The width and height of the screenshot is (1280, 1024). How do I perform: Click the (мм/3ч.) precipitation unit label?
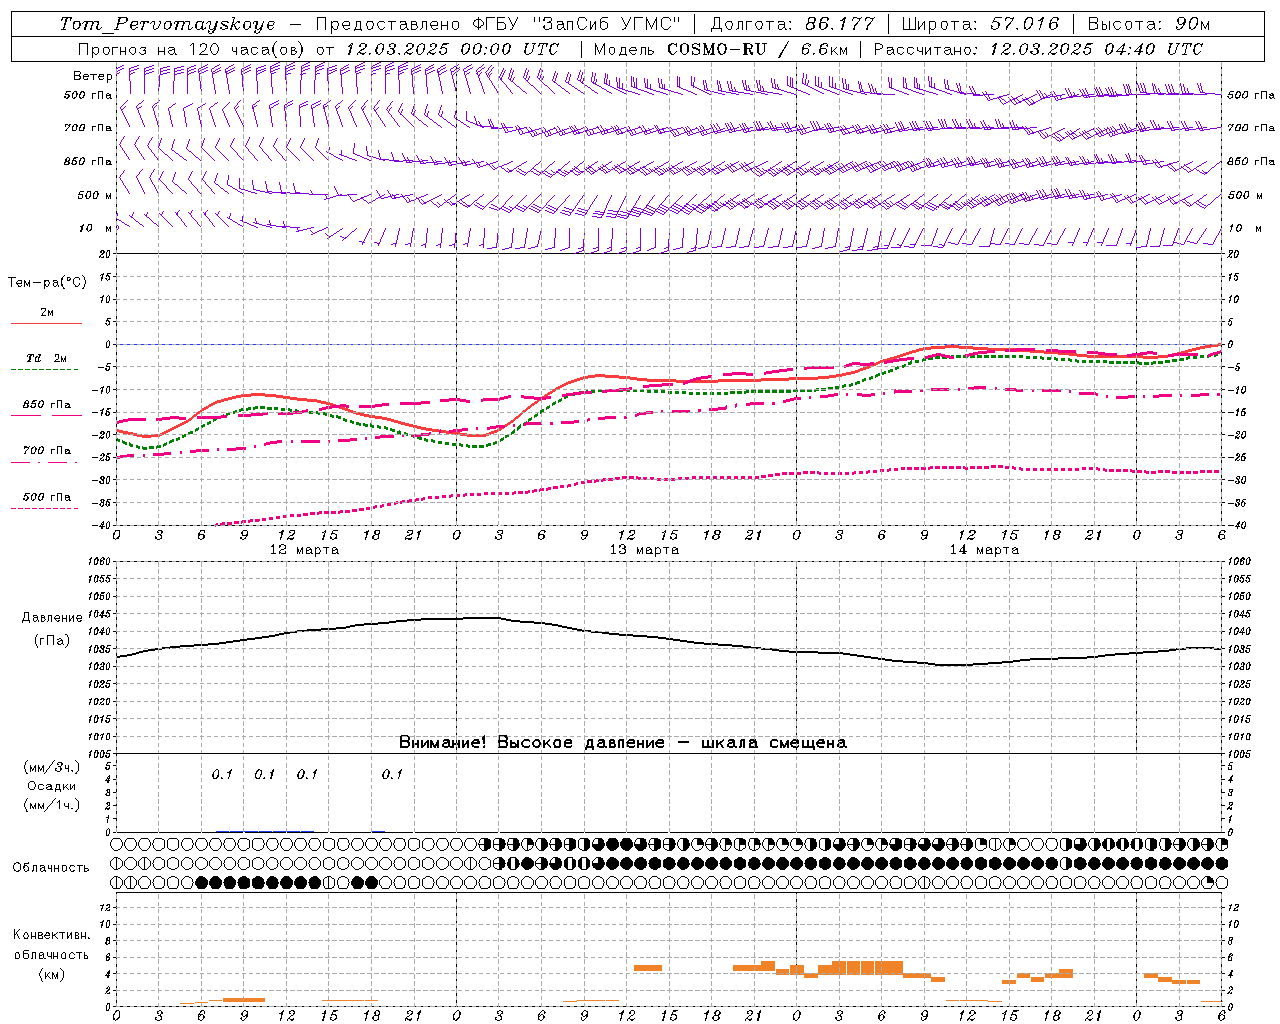tap(52, 768)
